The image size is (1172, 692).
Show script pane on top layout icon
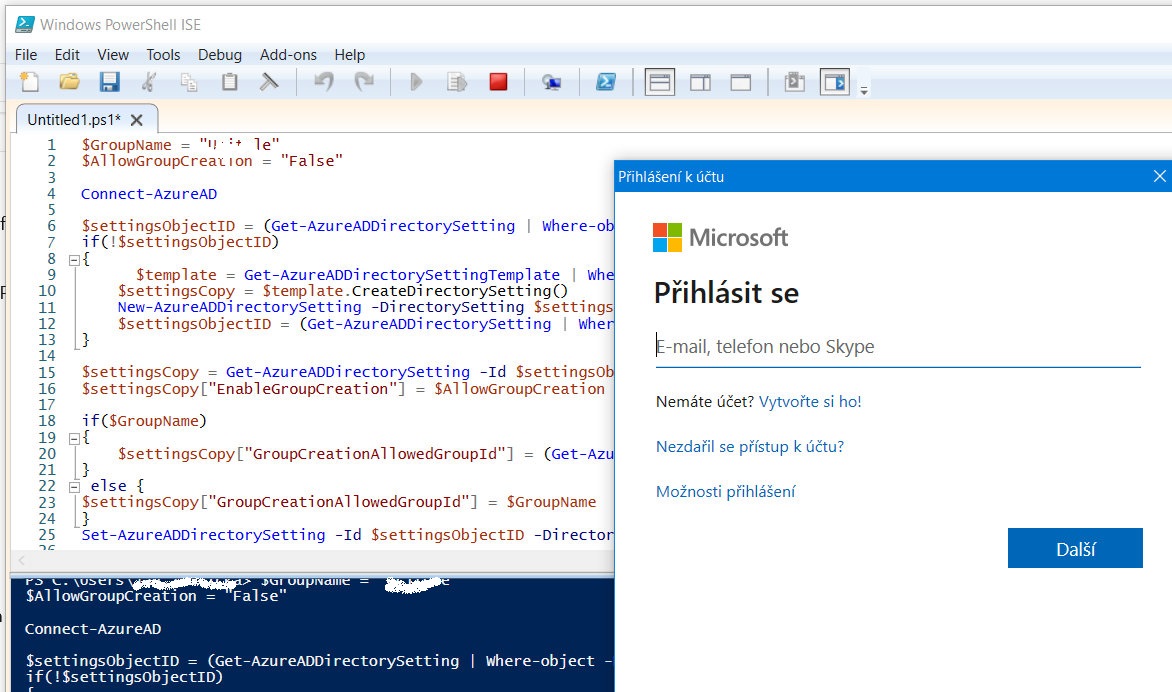coord(660,81)
